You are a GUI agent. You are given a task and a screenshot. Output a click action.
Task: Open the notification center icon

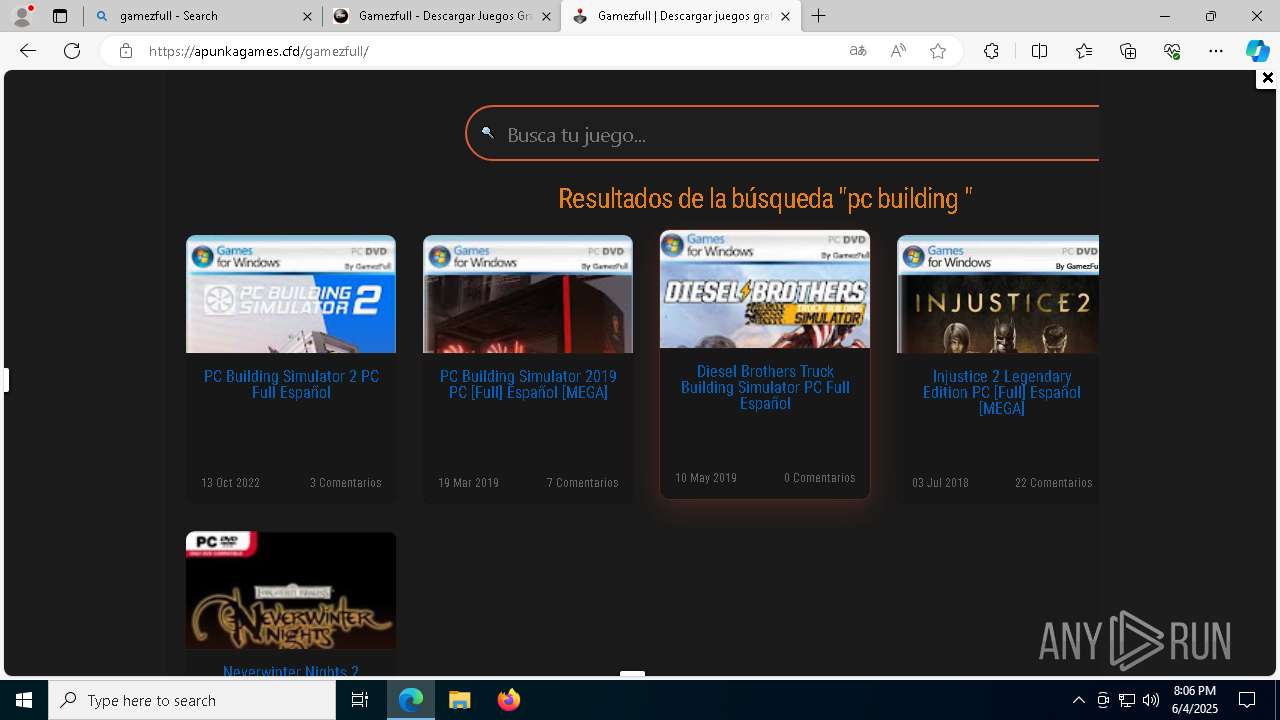(x=1247, y=700)
